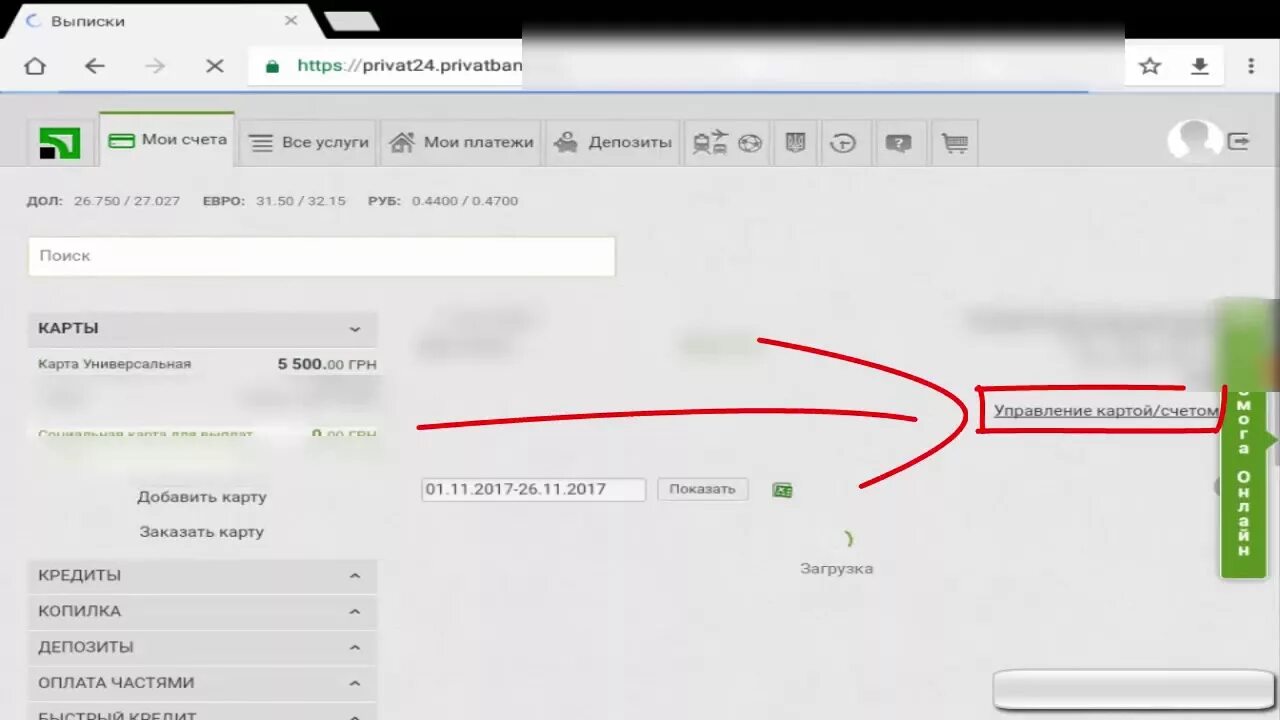Close the Выписки browser tab
This screenshot has width=1280, height=720.
click(291, 20)
